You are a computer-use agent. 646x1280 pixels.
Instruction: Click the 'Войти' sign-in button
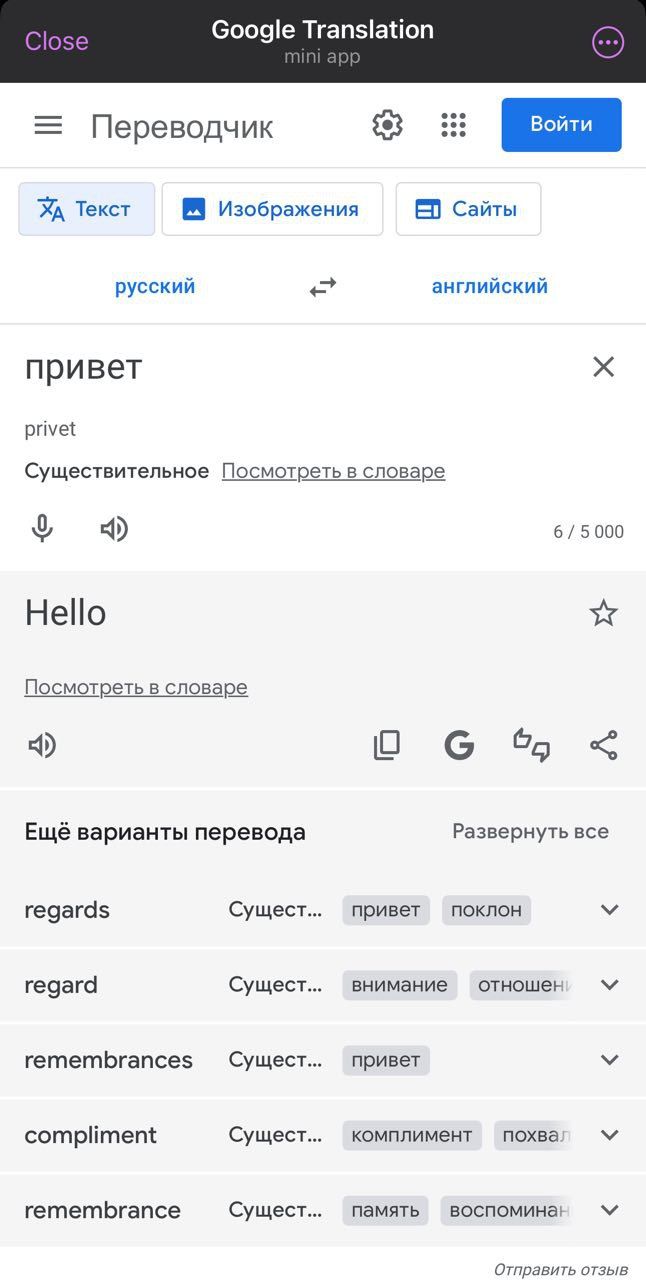(x=561, y=124)
